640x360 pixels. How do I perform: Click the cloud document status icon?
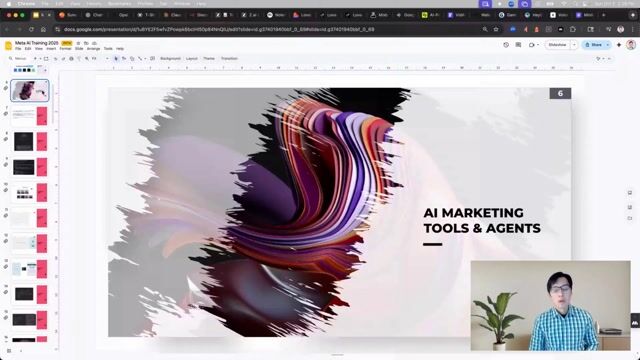tap(94, 43)
